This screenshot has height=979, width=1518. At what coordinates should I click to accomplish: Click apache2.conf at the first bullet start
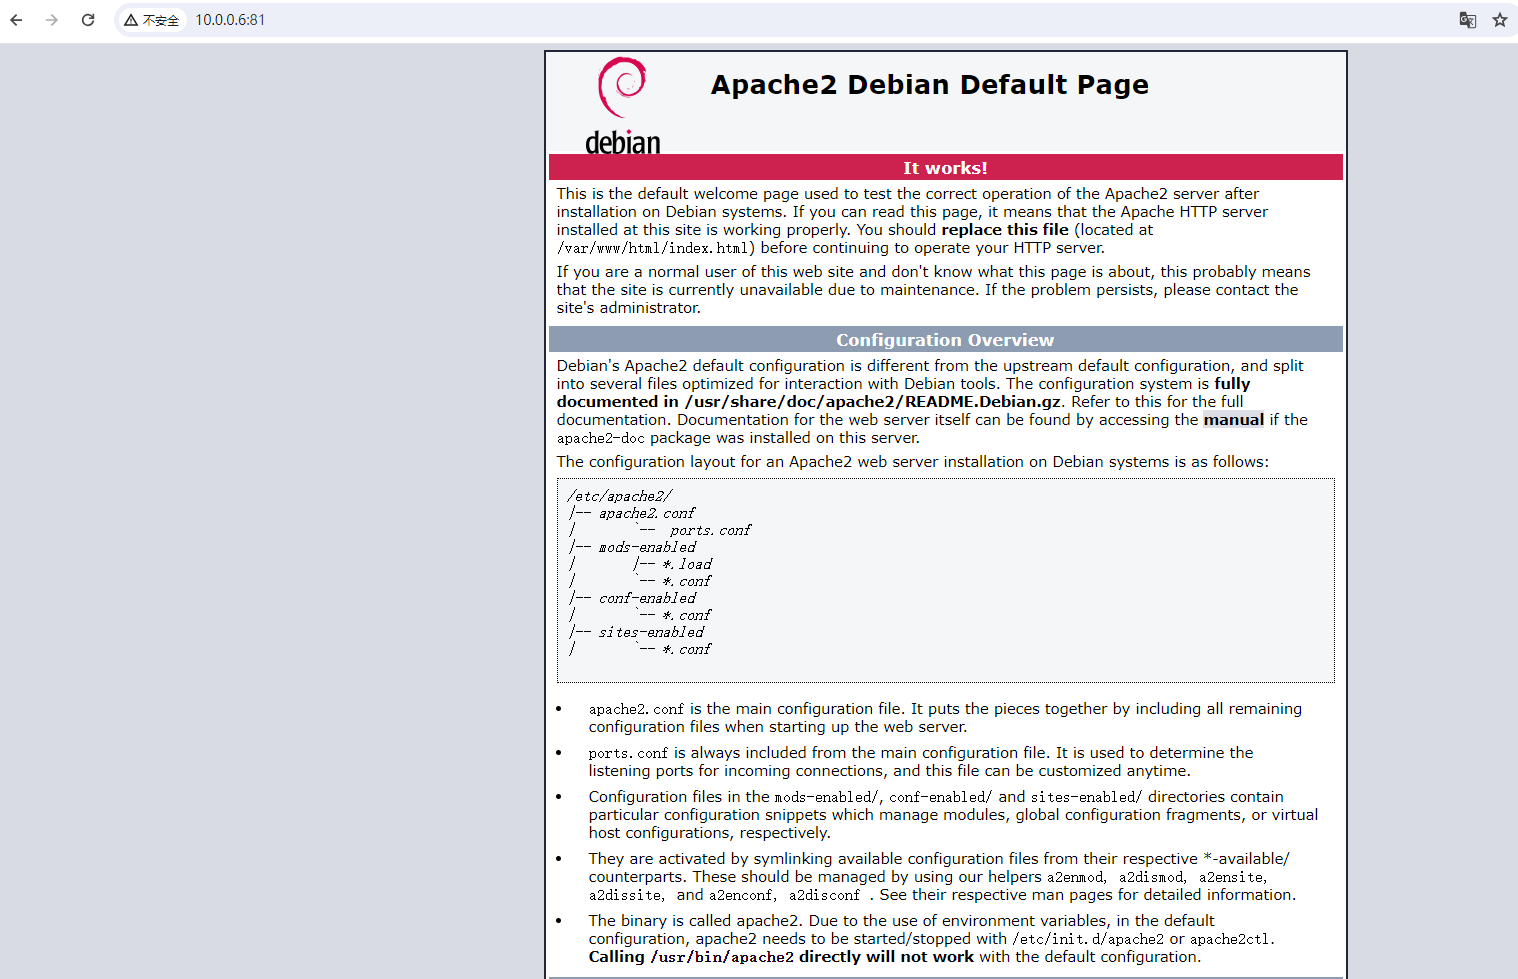[x=636, y=709]
